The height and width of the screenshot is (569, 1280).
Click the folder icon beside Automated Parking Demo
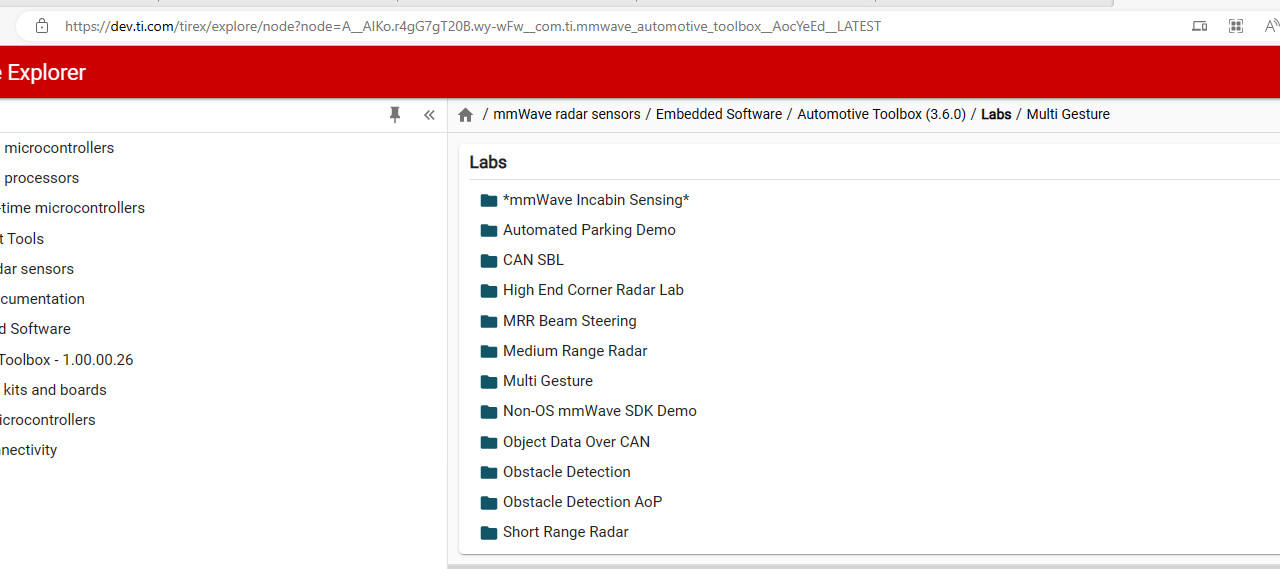(489, 230)
